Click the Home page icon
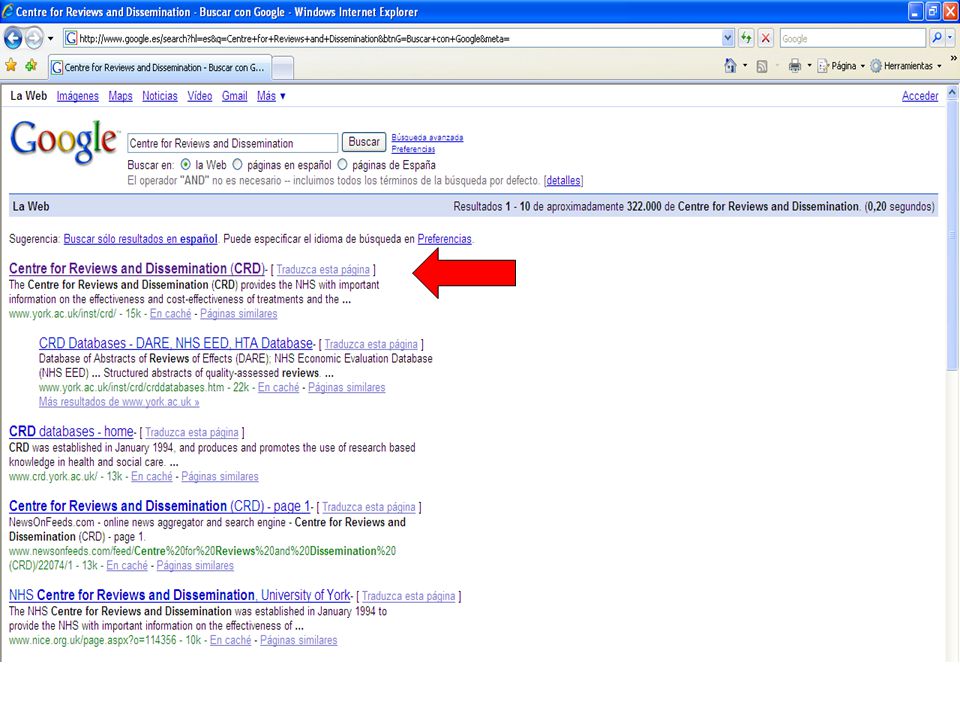This screenshot has height=720, width=960. (730, 66)
